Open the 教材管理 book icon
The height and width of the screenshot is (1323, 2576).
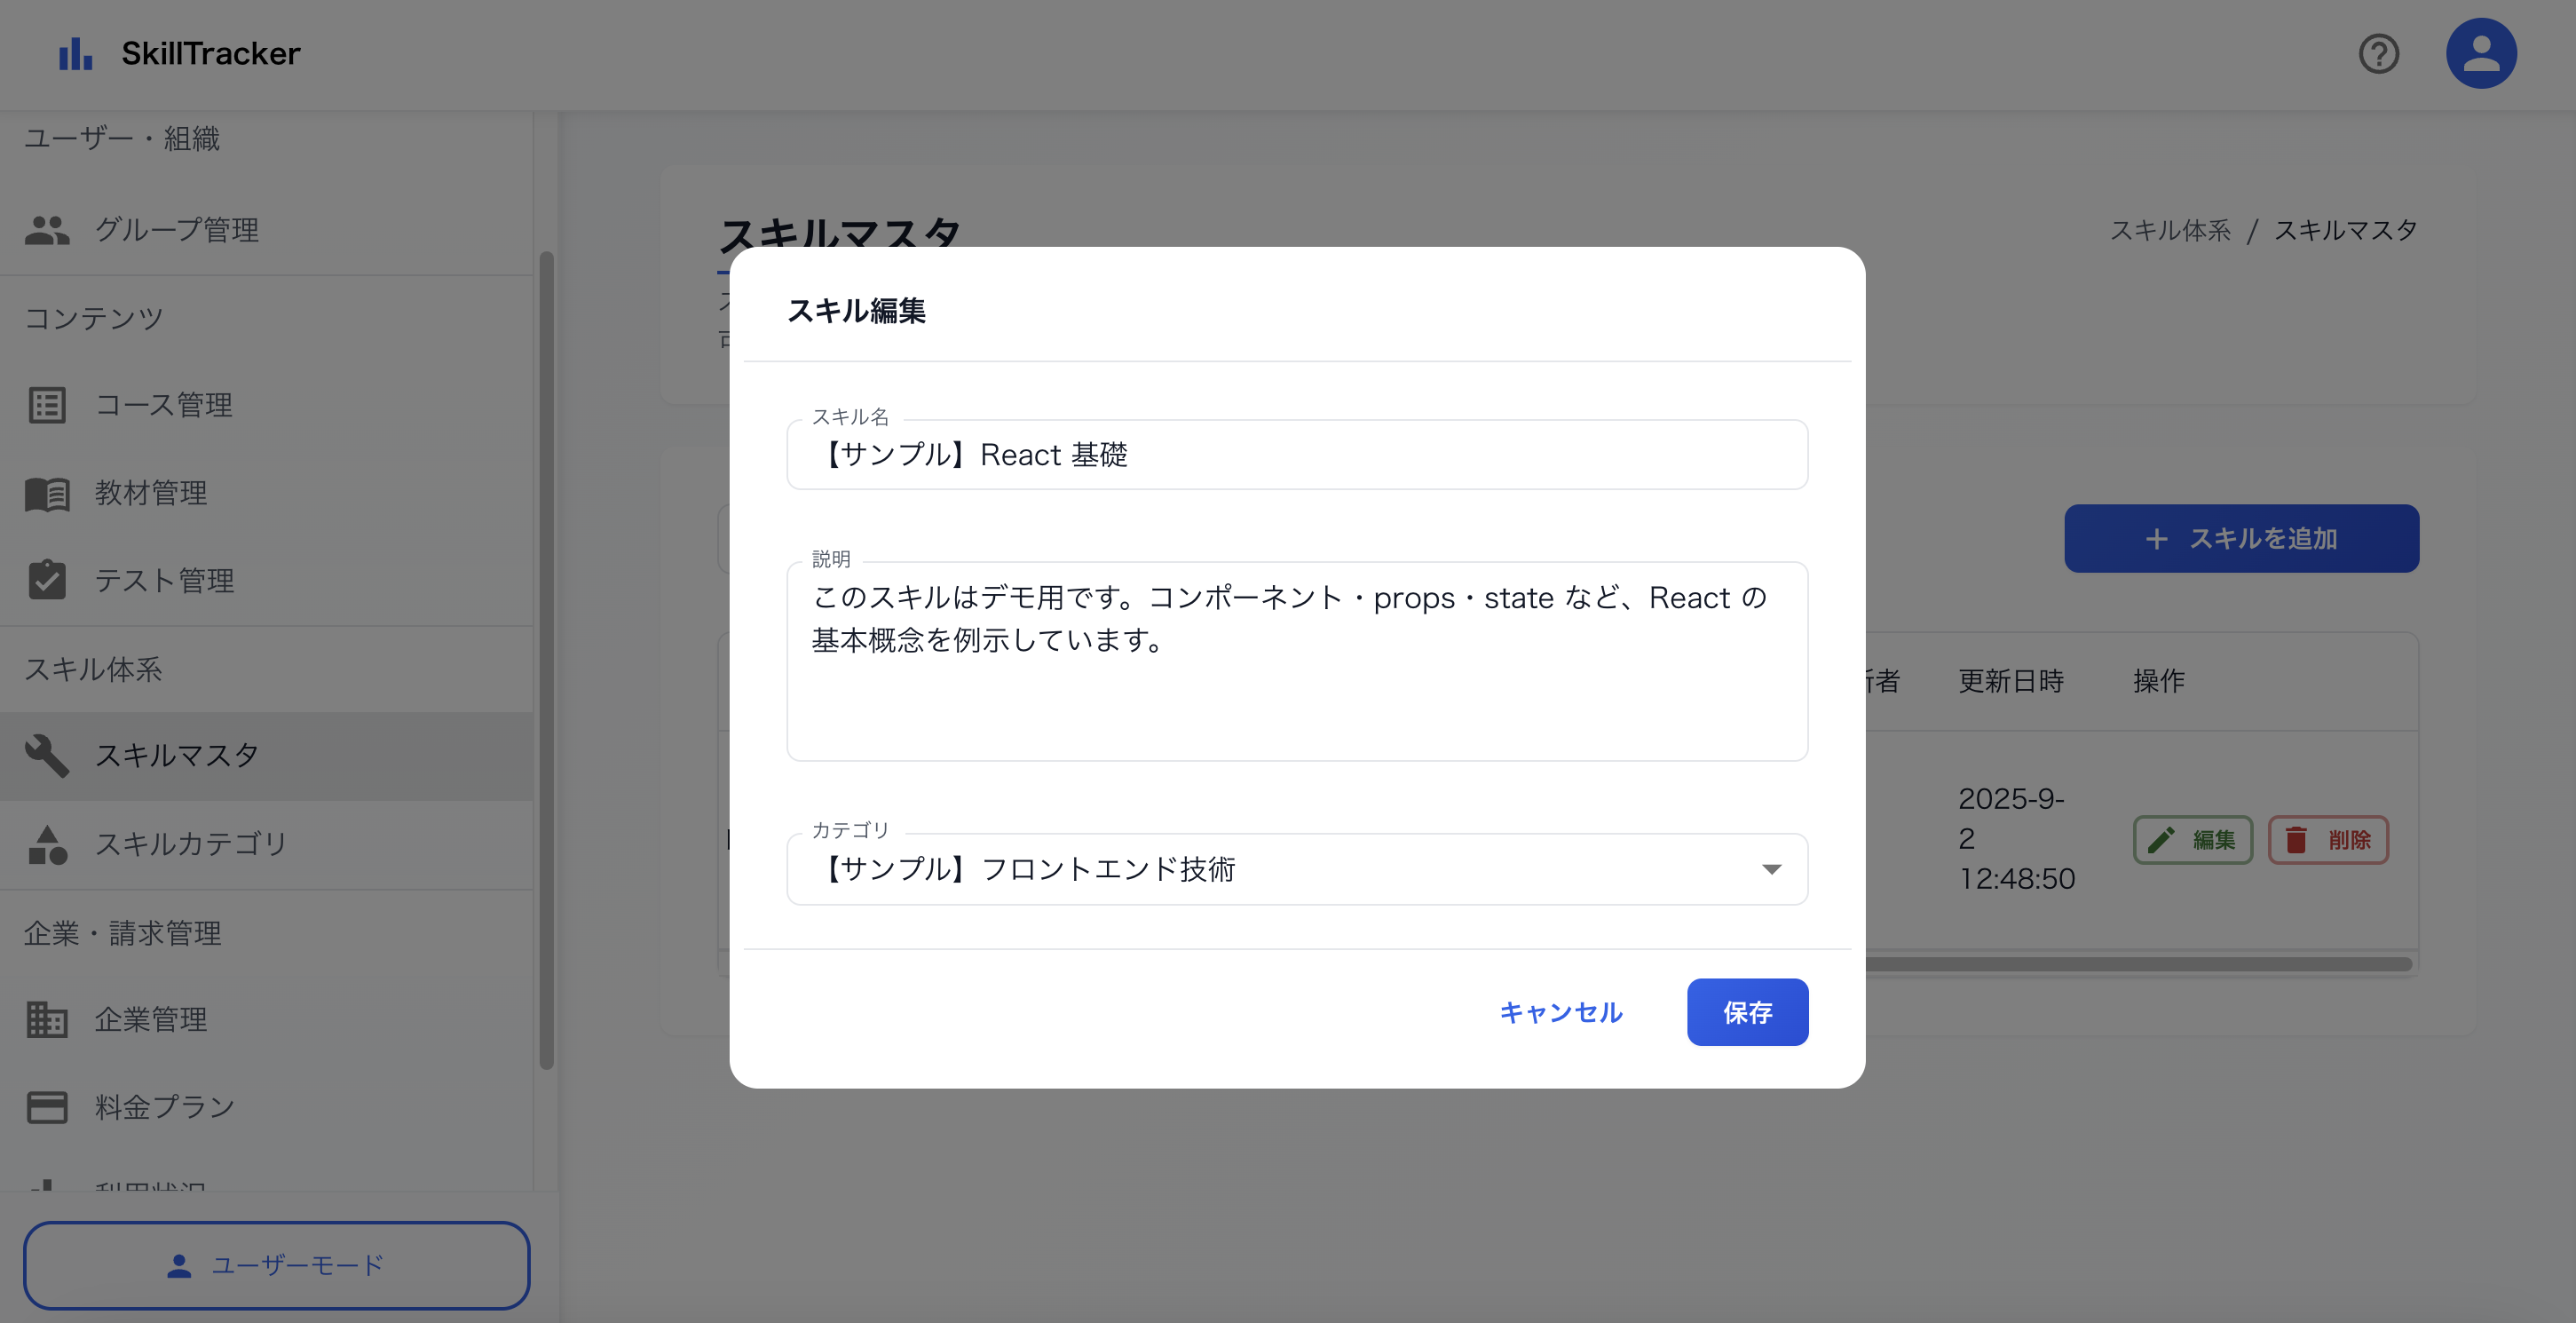coord(47,493)
